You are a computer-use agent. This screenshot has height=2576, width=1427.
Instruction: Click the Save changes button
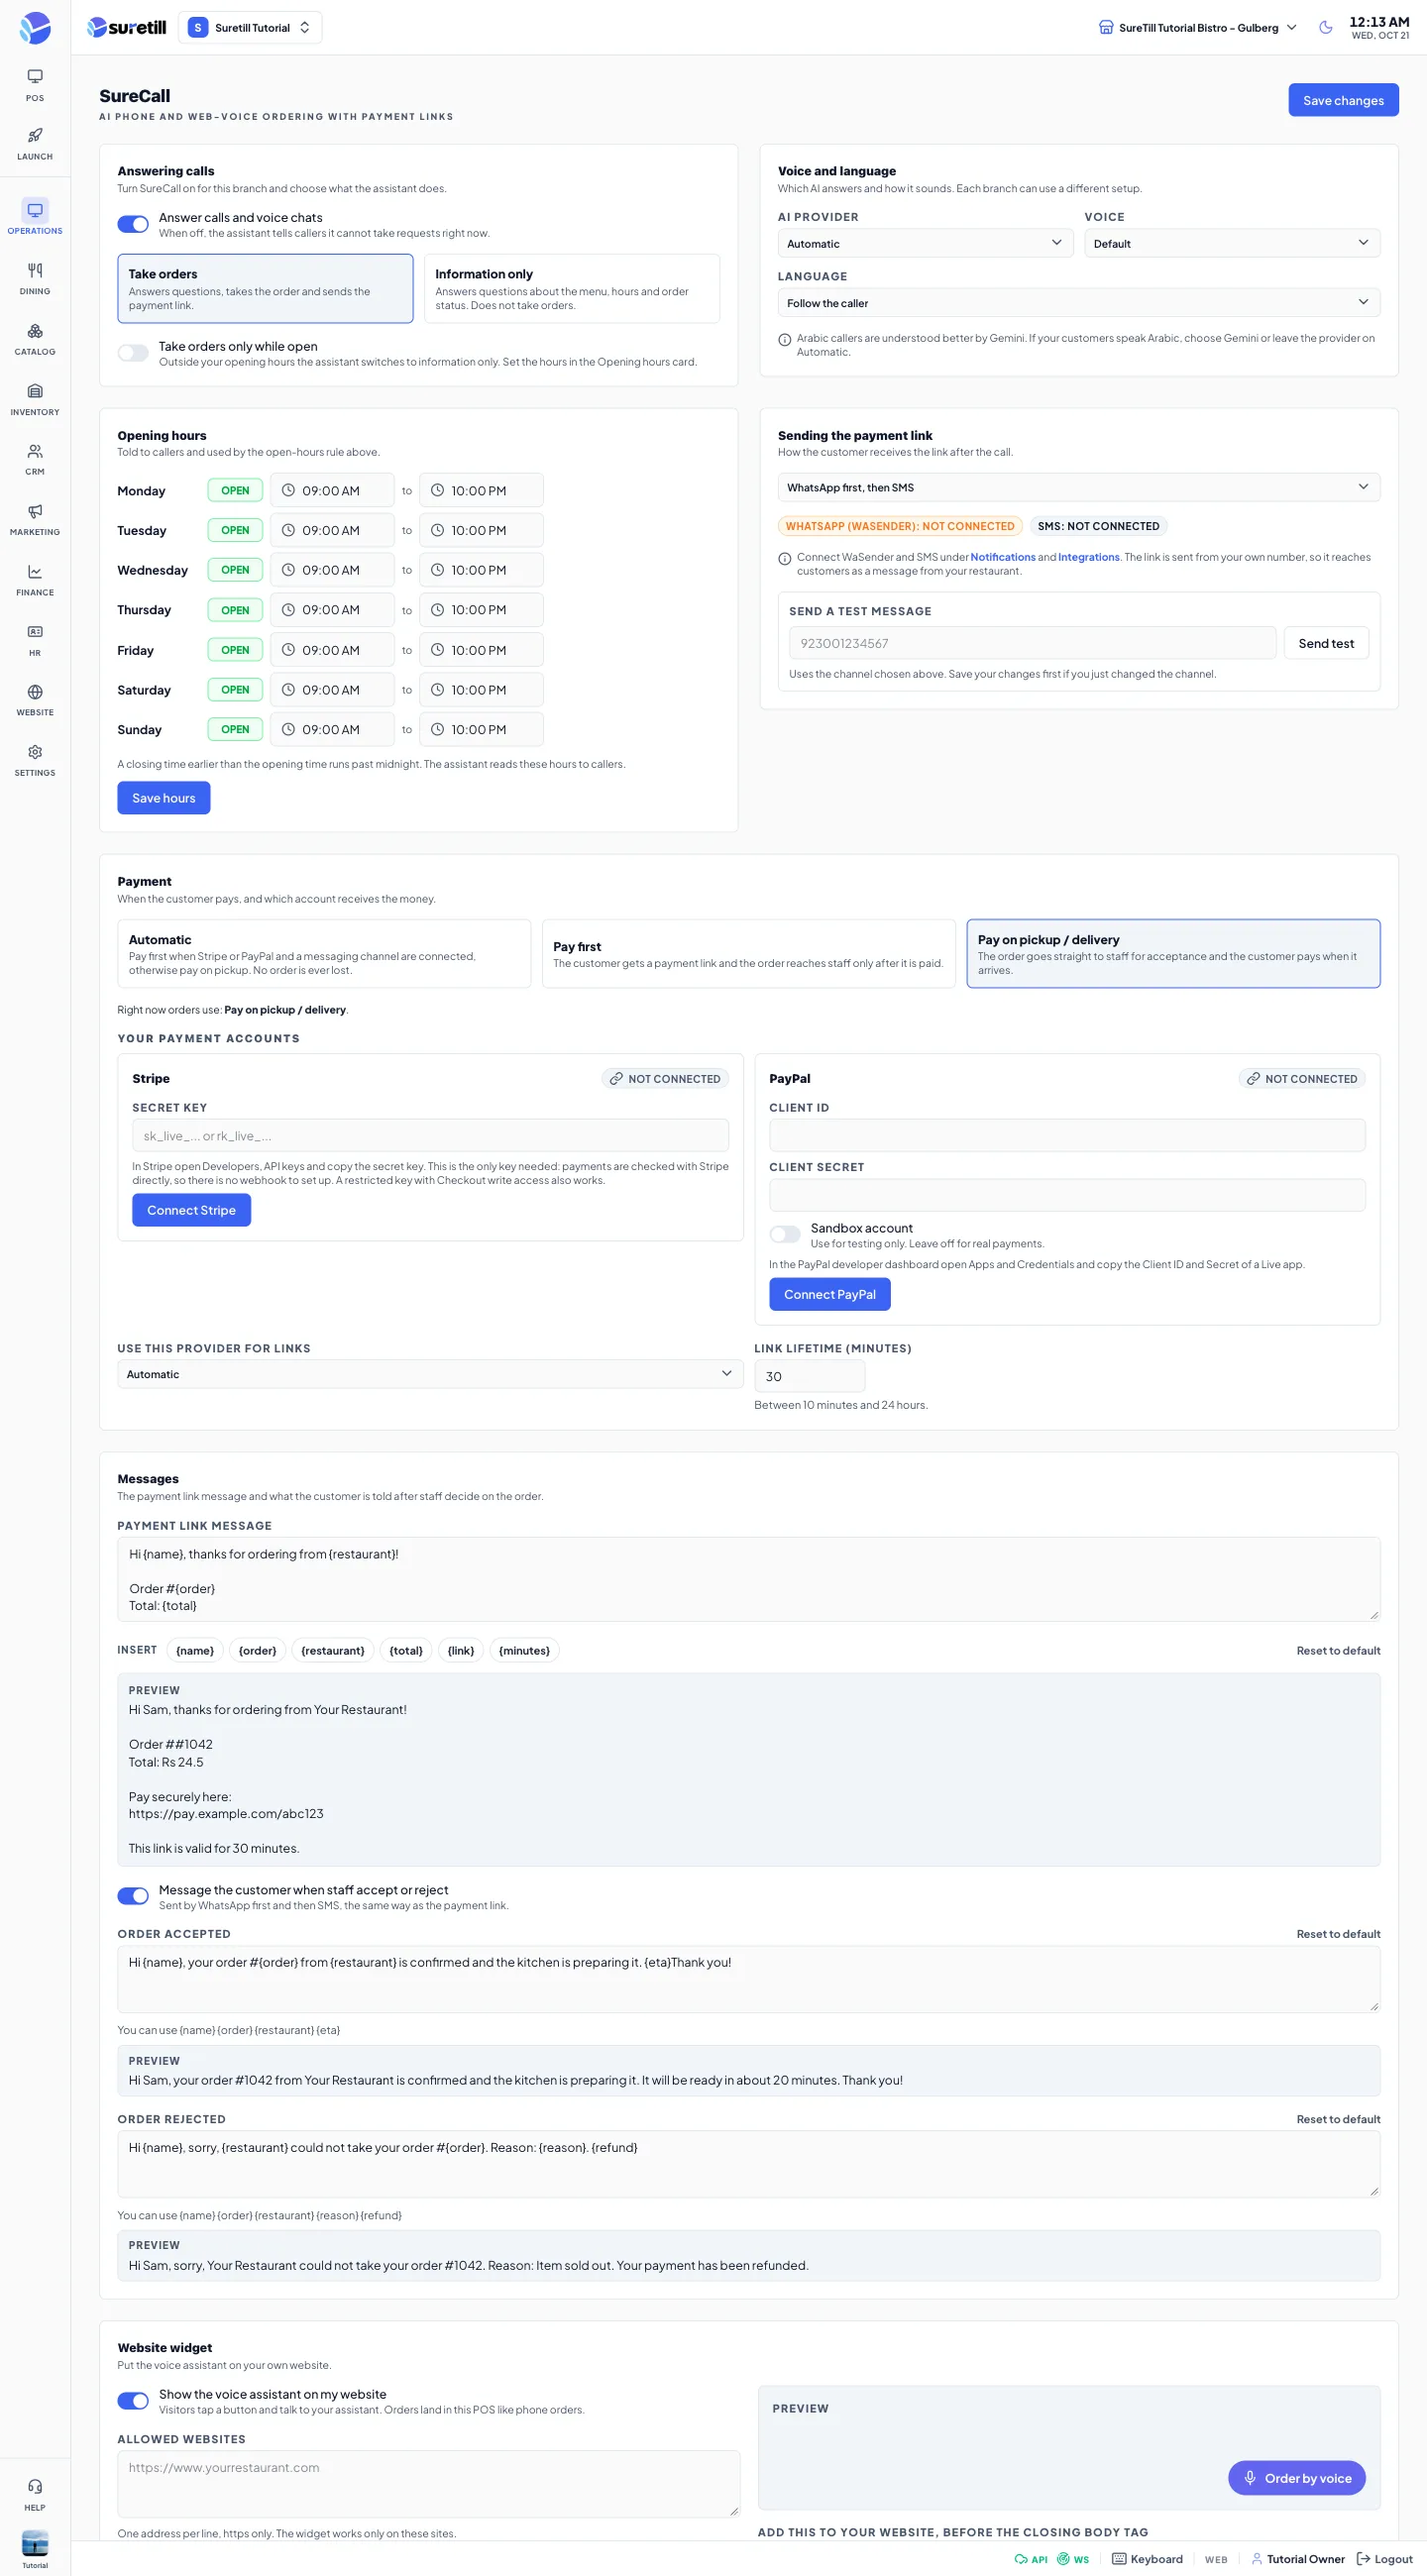click(1343, 100)
